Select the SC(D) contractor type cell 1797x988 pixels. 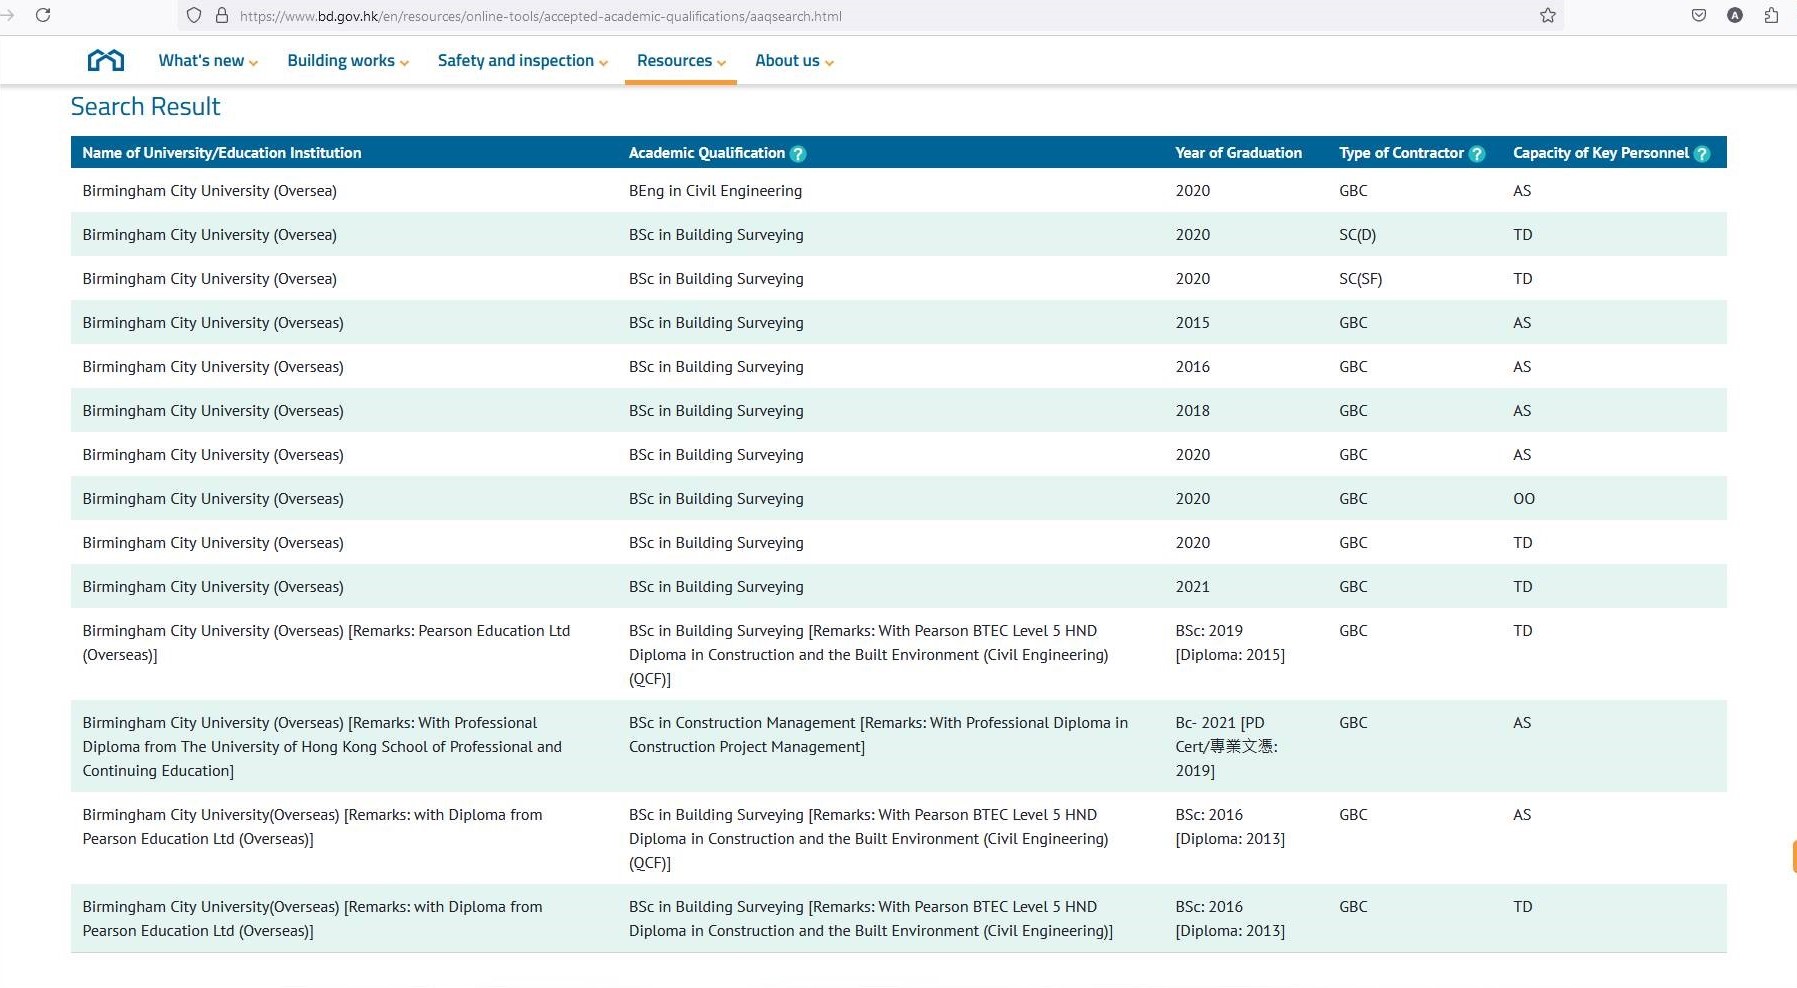pyautogui.click(x=1357, y=235)
